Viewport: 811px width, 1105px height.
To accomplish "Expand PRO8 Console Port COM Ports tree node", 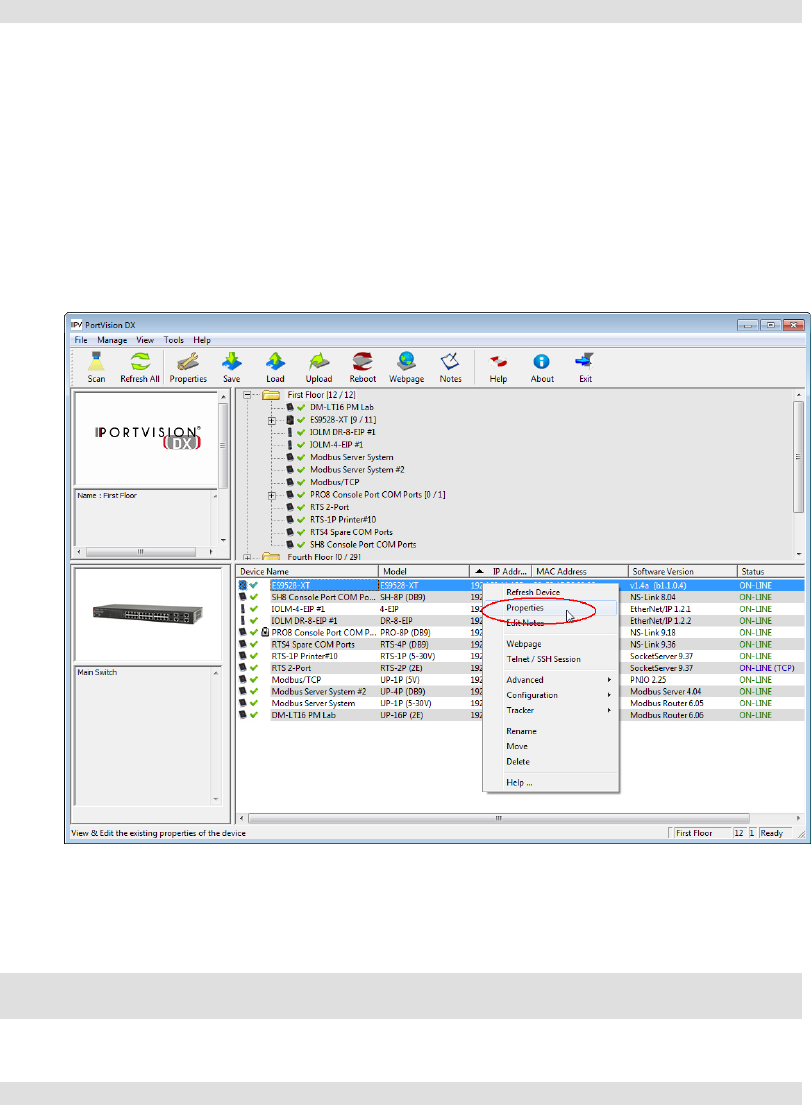I will coord(271,495).
